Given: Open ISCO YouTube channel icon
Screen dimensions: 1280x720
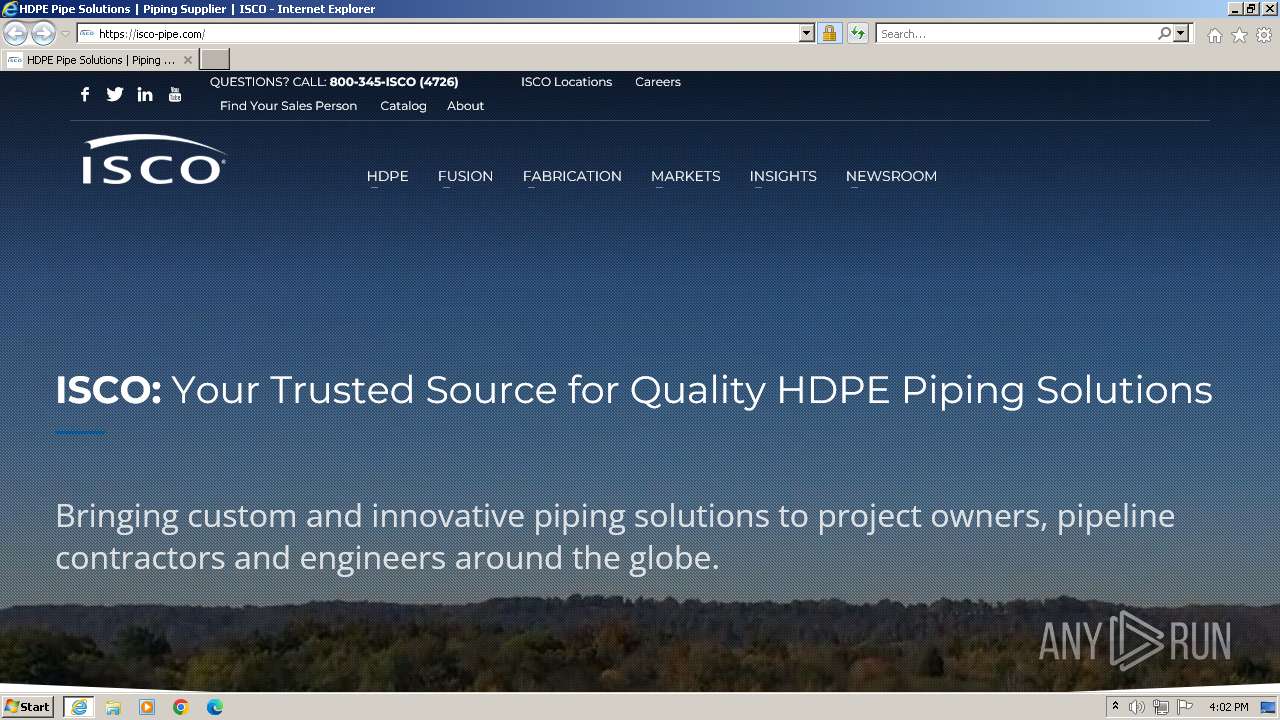Looking at the screenshot, I should tap(175, 94).
